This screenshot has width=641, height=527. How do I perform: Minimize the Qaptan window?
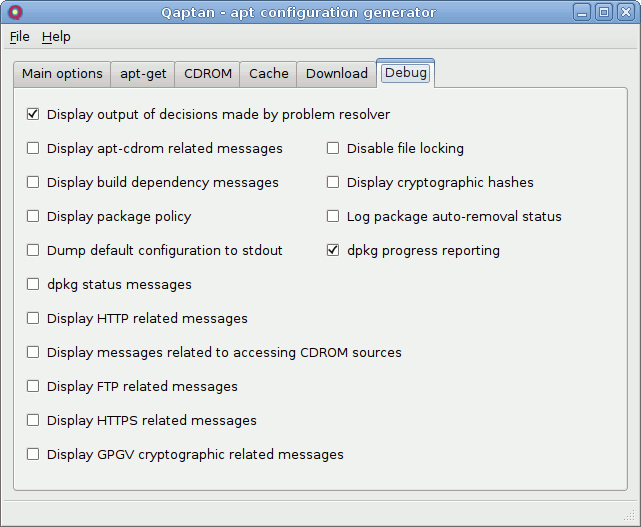pos(582,12)
